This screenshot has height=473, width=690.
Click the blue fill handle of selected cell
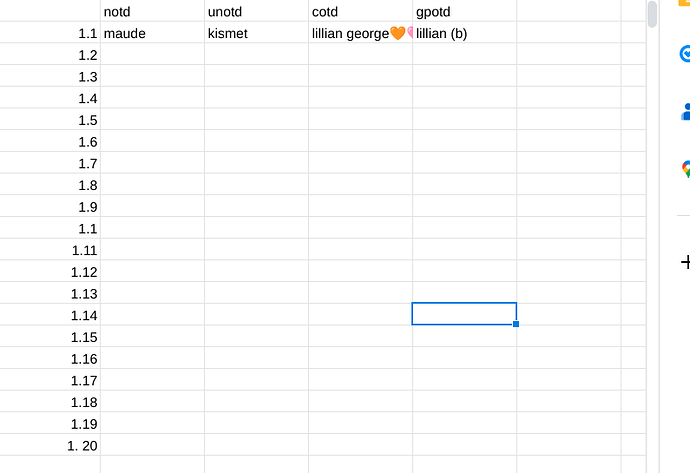tap(516, 324)
